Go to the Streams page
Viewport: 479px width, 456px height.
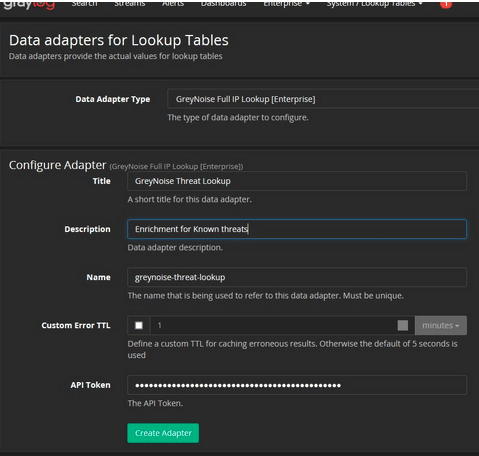[x=130, y=3]
